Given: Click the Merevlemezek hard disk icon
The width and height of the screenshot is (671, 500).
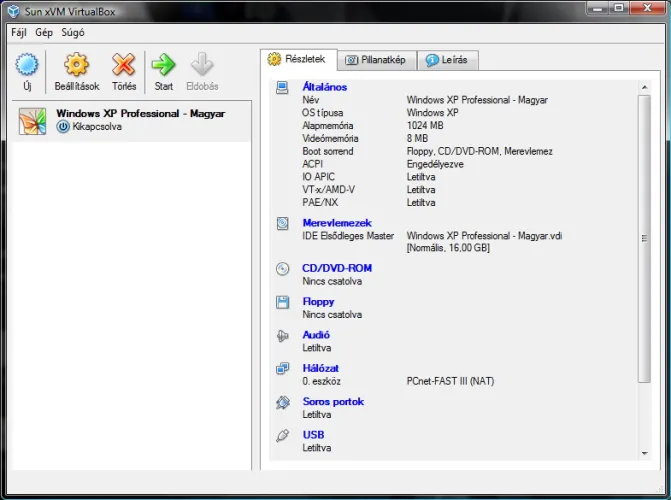Looking at the screenshot, I should click(282, 223).
